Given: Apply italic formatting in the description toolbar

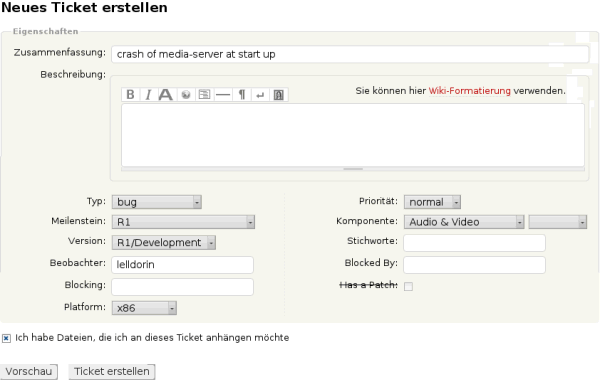Looking at the screenshot, I should (148, 95).
